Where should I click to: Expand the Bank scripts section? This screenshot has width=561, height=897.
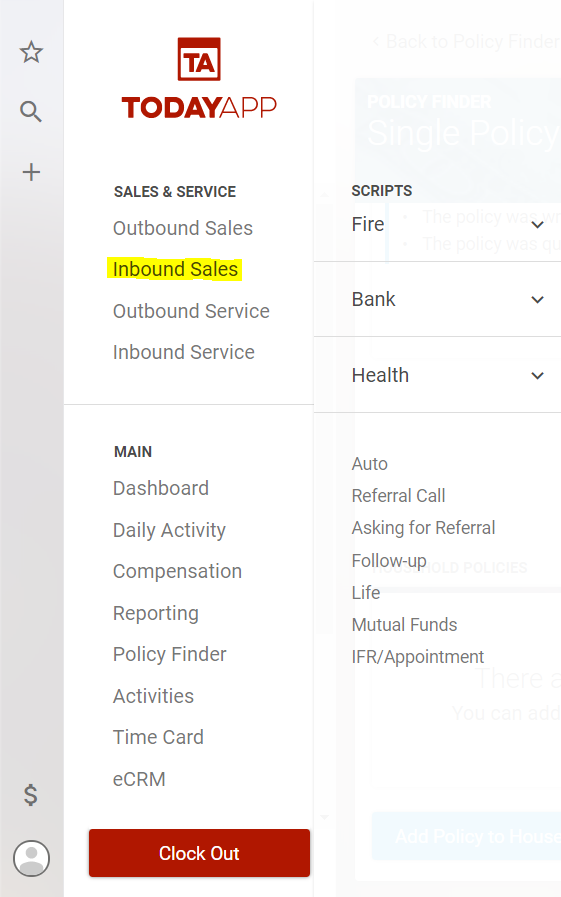[x=437, y=299]
